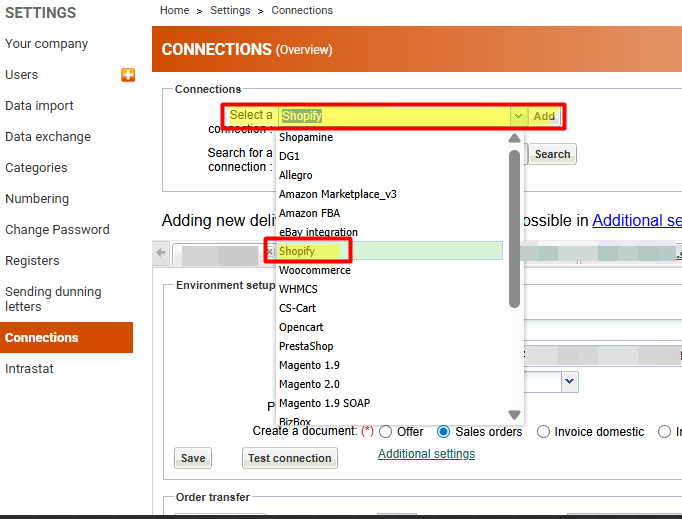
Task: Click the Test connection button
Action: click(x=290, y=458)
